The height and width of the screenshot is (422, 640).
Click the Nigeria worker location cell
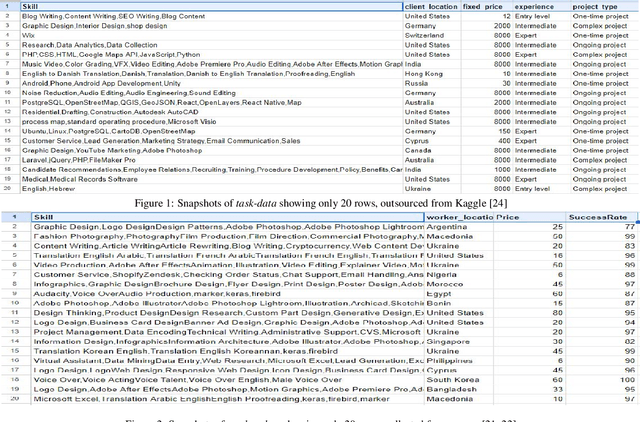(441, 274)
